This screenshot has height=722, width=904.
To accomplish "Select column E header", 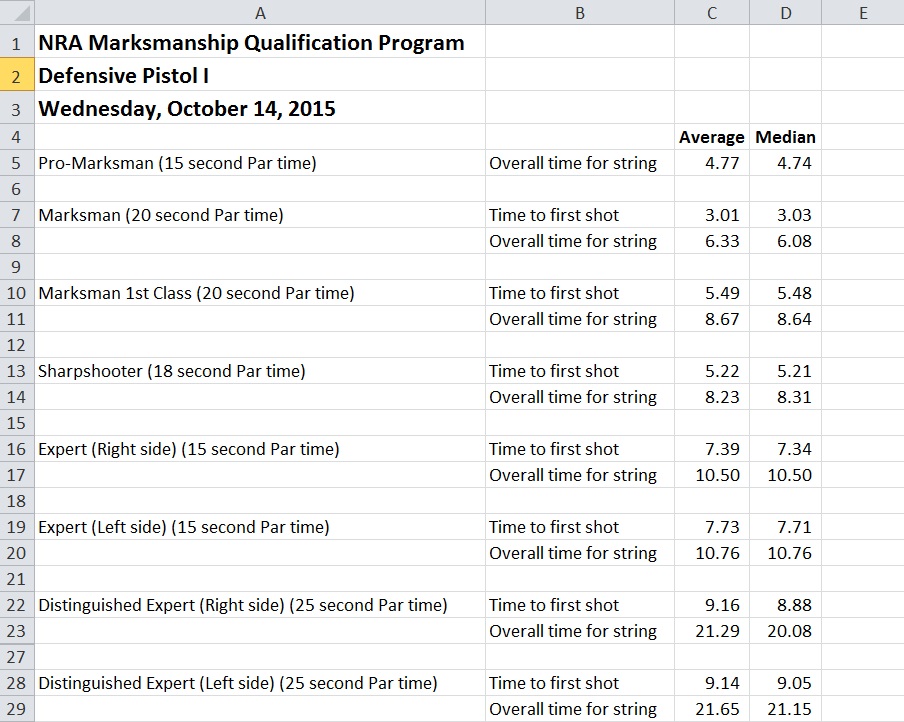I will [x=862, y=12].
